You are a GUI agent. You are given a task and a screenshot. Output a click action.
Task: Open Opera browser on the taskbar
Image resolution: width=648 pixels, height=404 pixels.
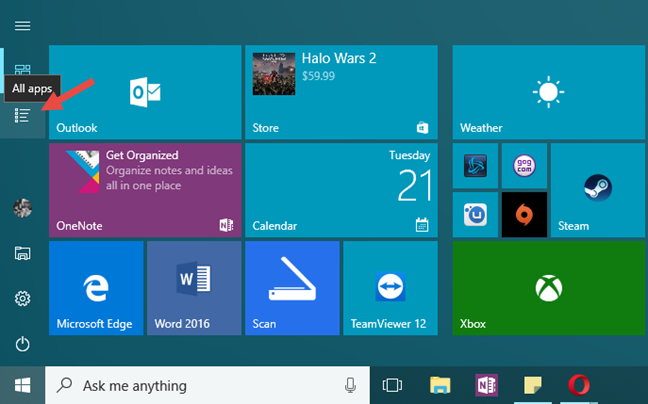pos(579,385)
